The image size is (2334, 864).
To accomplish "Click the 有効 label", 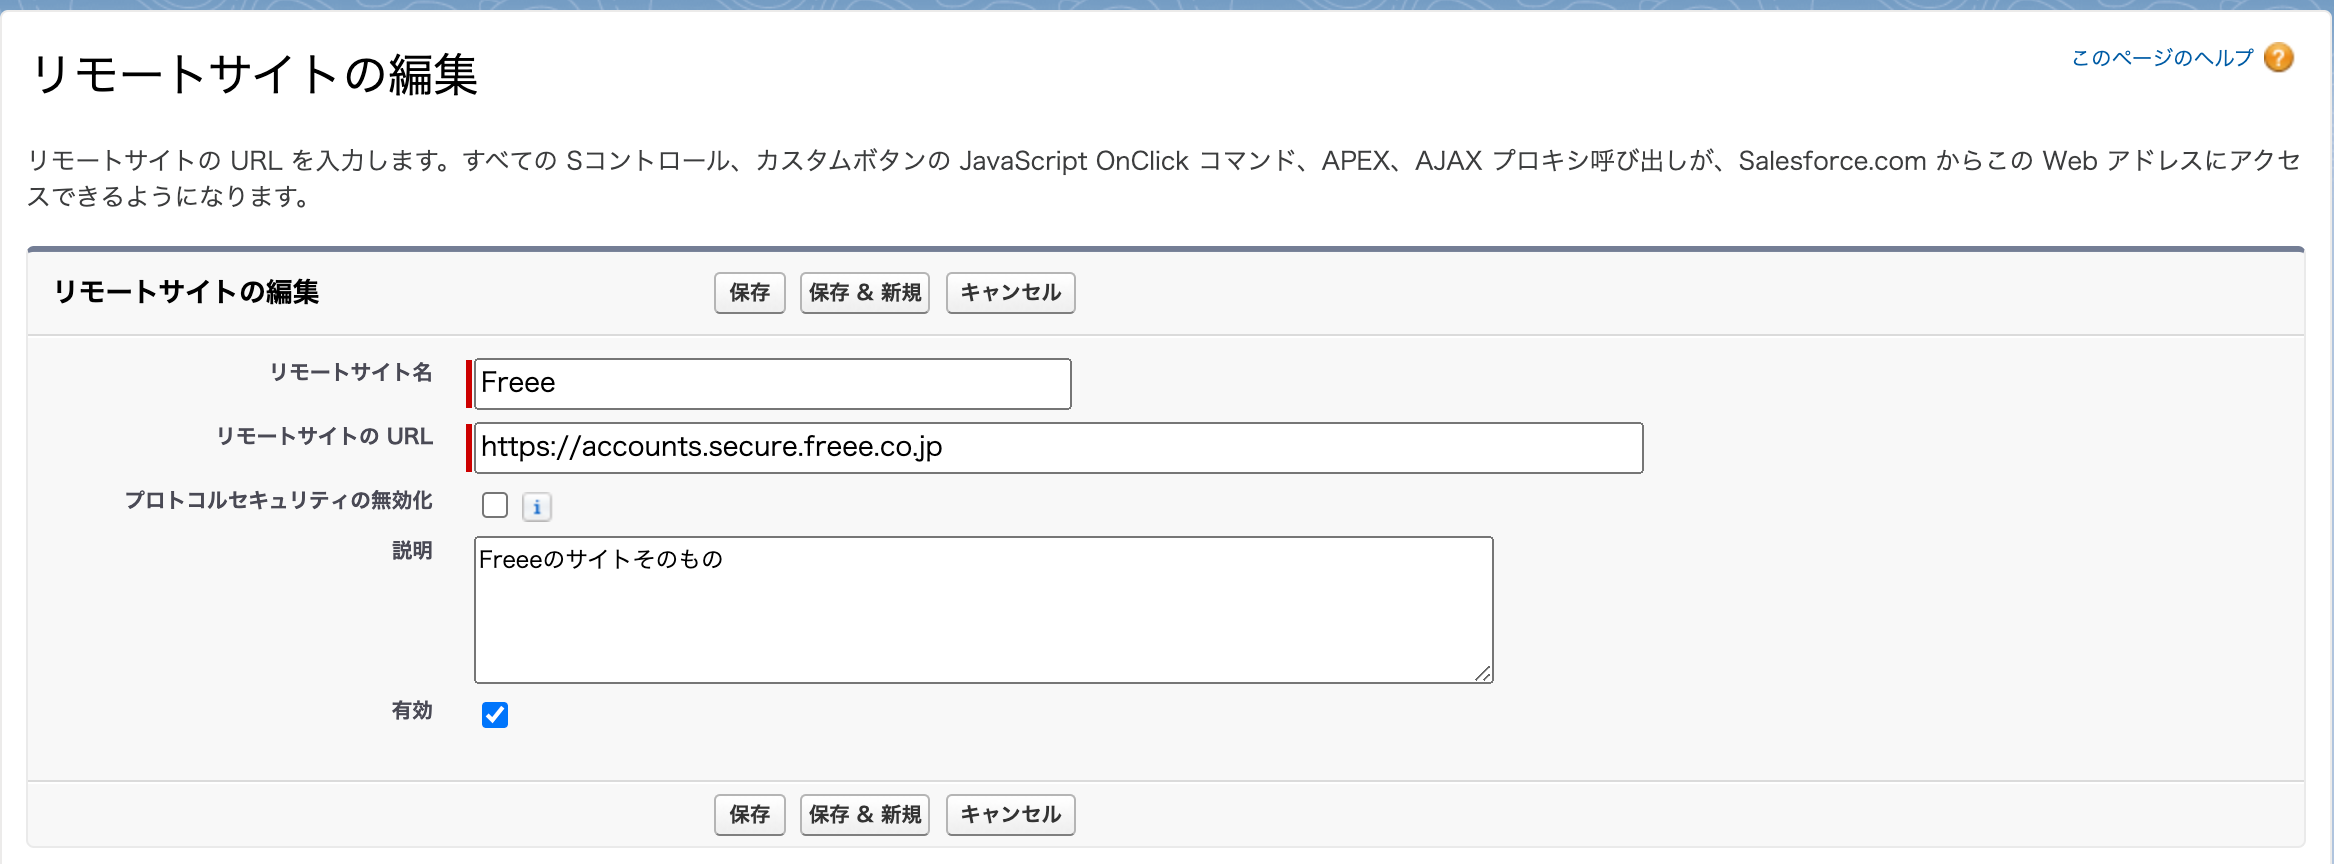I will click(412, 711).
